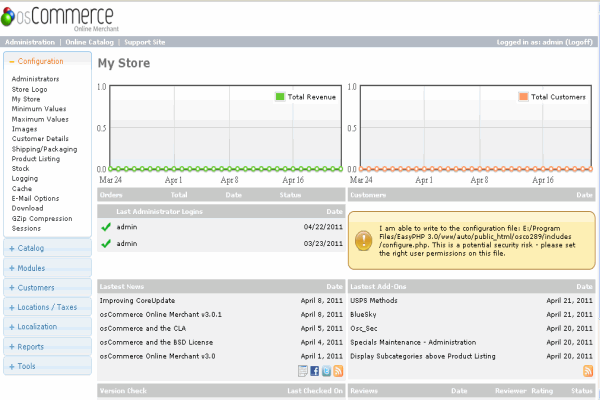Open the Images configuration

pos(24,129)
